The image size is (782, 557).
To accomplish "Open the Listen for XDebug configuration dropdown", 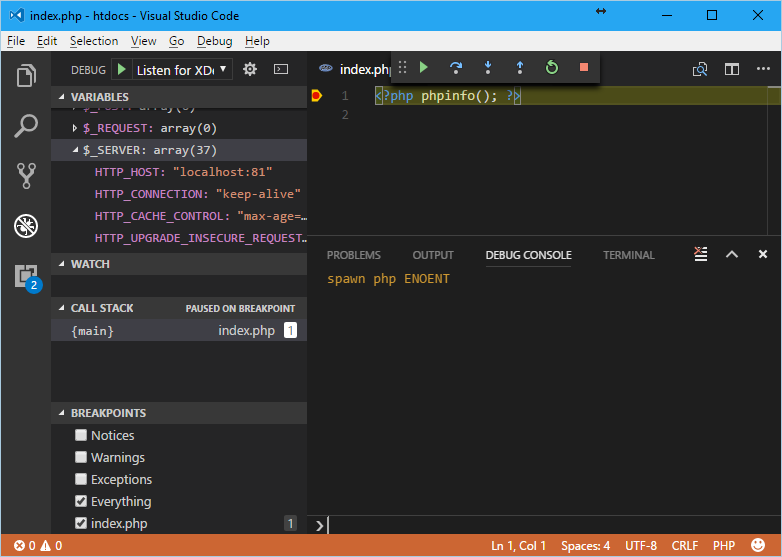I will (182, 69).
